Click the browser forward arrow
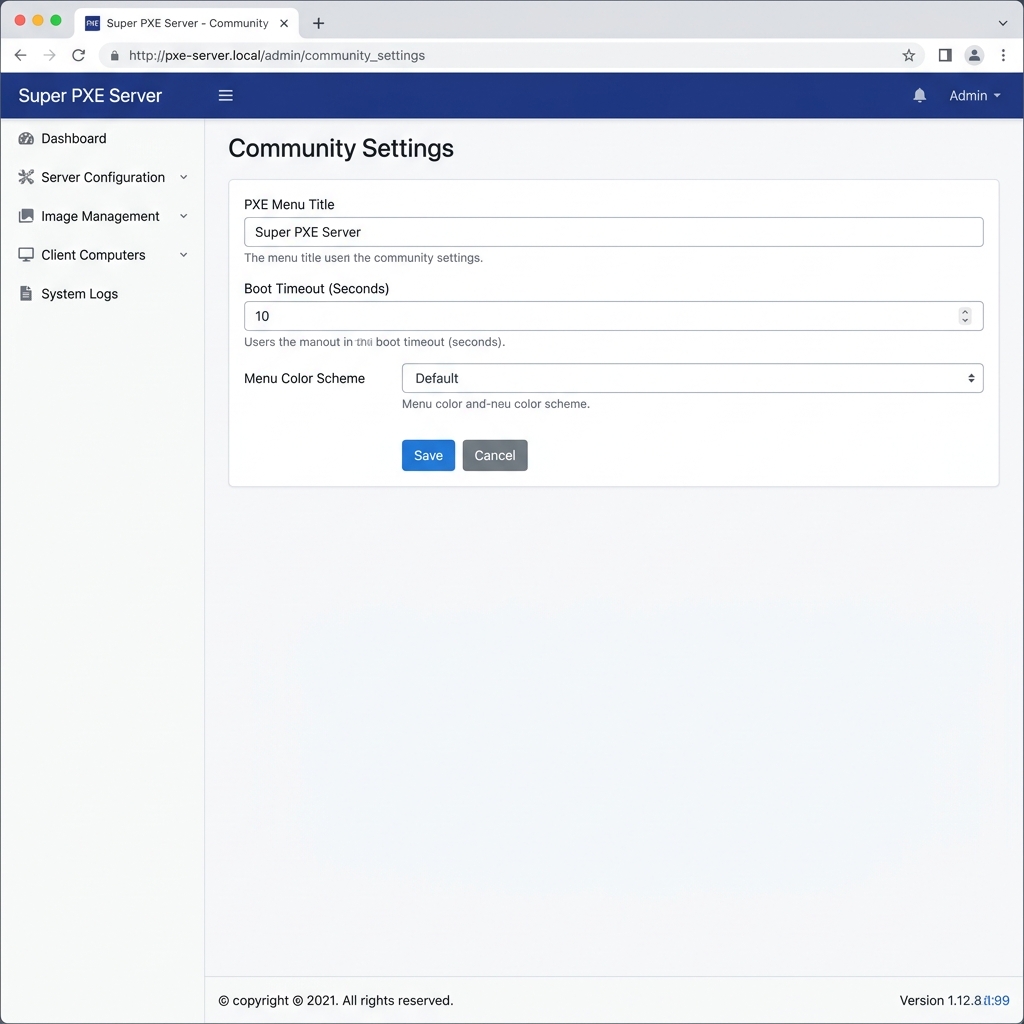1024x1024 pixels. click(x=50, y=56)
